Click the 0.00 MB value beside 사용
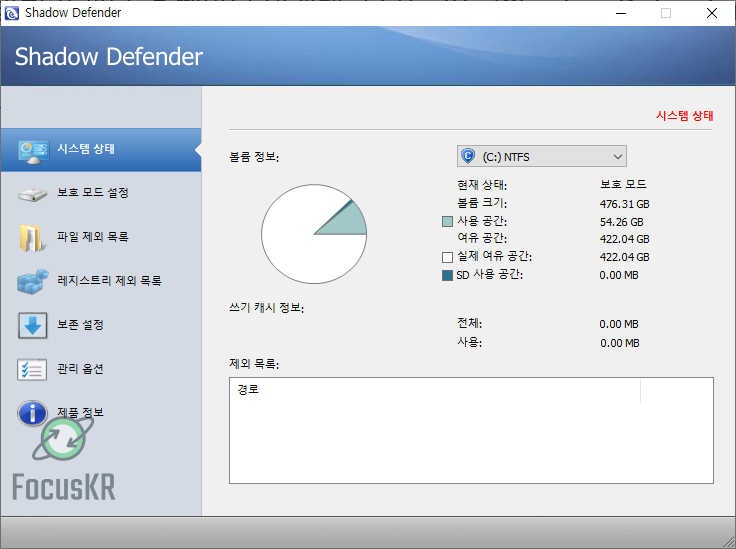The width and height of the screenshot is (736, 549). (620, 343)
